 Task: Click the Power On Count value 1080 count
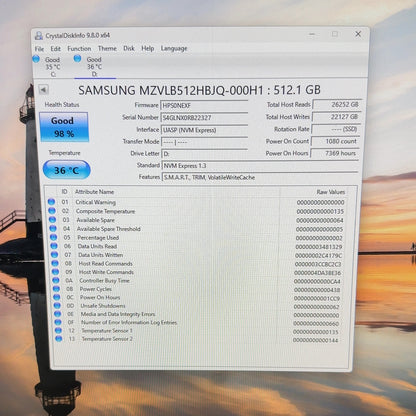click(335, 141)
